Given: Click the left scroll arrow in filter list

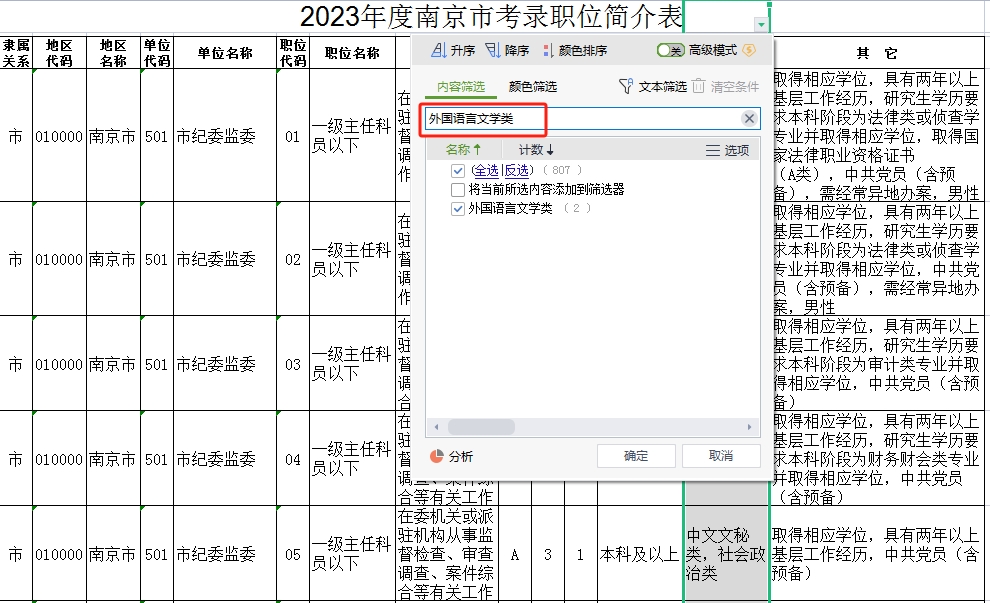Looking at the screenshot, I should pos(436,427).
